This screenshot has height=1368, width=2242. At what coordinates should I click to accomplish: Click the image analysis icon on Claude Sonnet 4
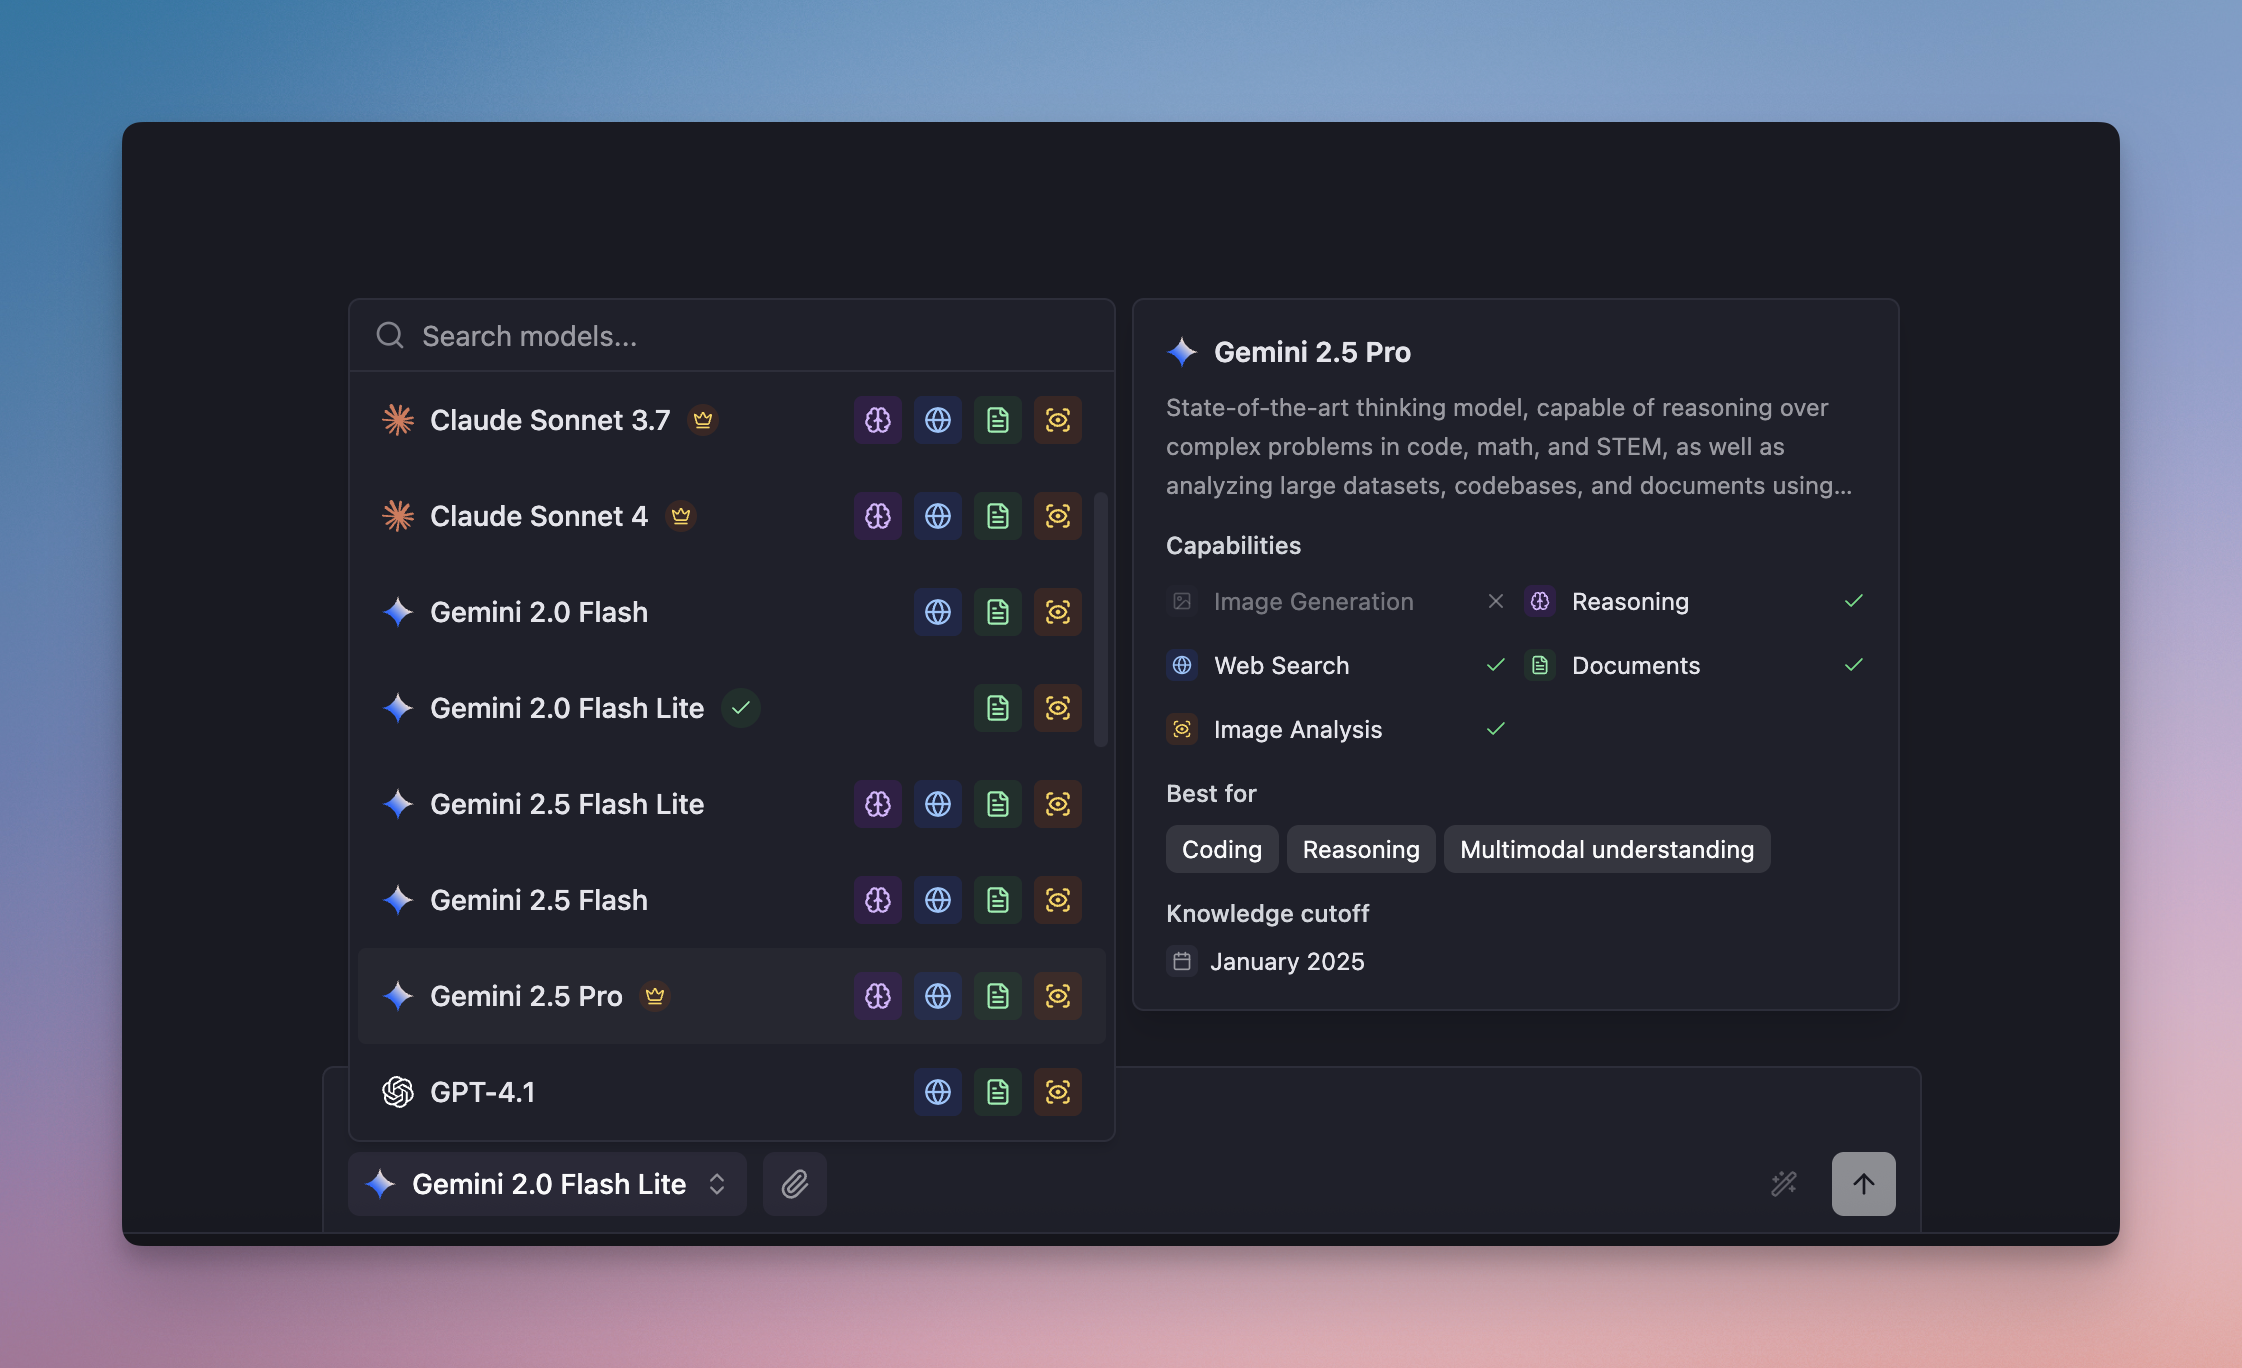pyautogui.click(x=1058, y=516)
